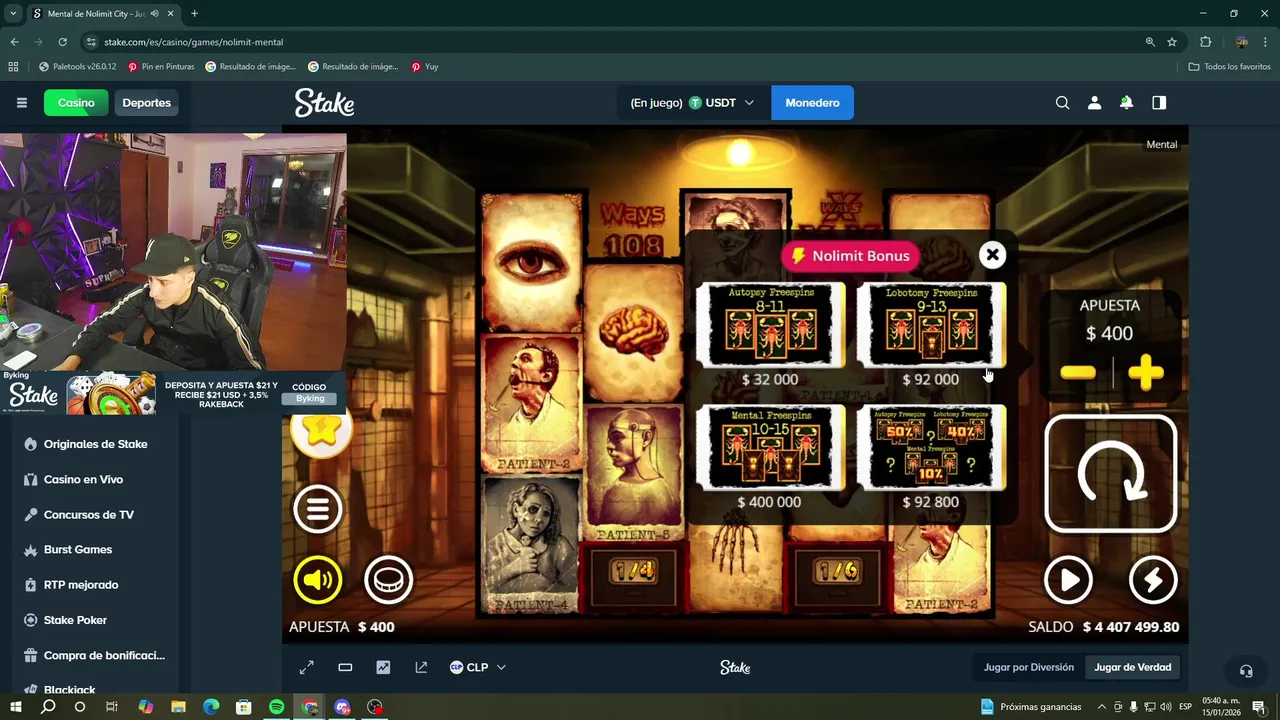The height and width of the screenshot is (720, 1280).
Task: Open Spotify from the taskbar
Action: pos(277,707)
